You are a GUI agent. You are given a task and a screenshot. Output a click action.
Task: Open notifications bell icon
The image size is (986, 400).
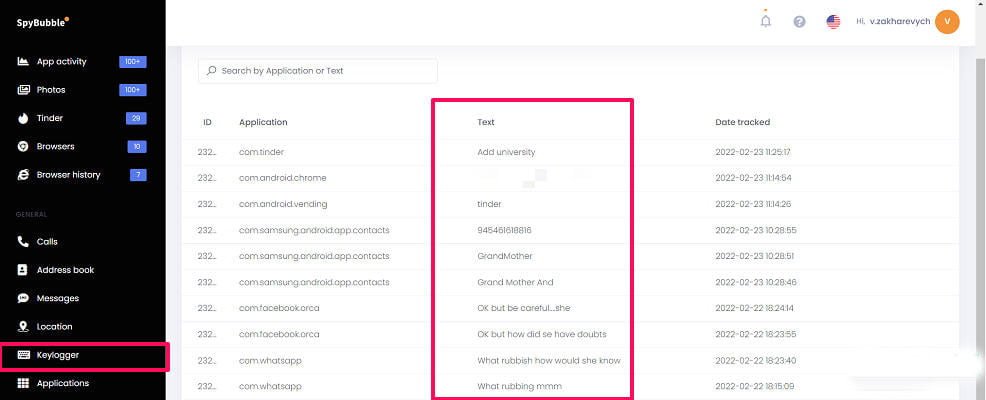click(x=765, y=21)
